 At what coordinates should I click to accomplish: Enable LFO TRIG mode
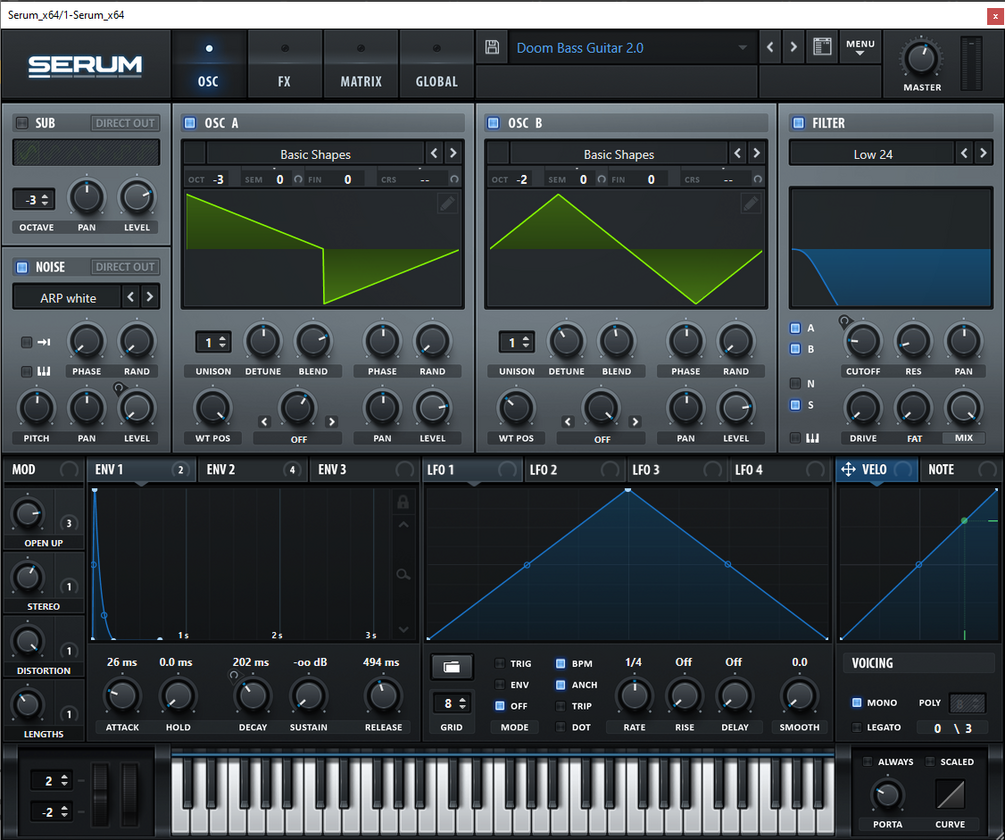pos(500,663)
